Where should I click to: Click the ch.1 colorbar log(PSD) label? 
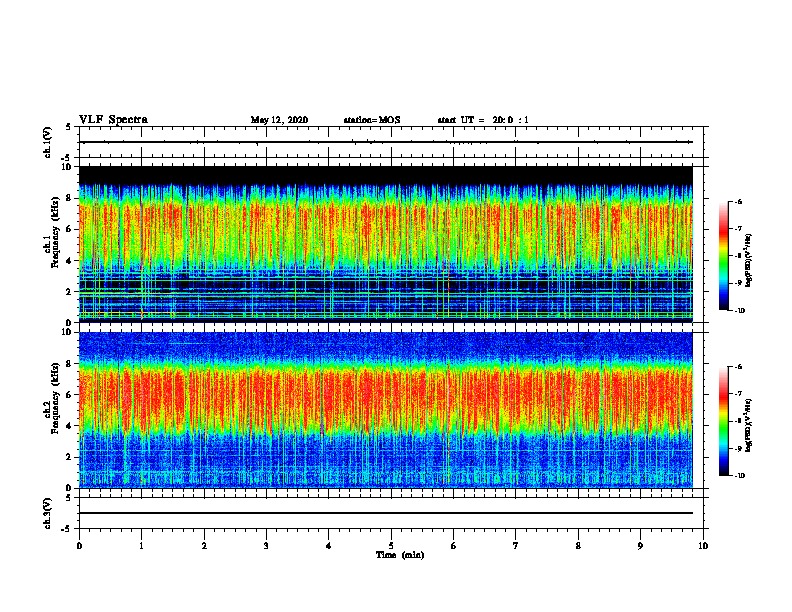[749, 261]
